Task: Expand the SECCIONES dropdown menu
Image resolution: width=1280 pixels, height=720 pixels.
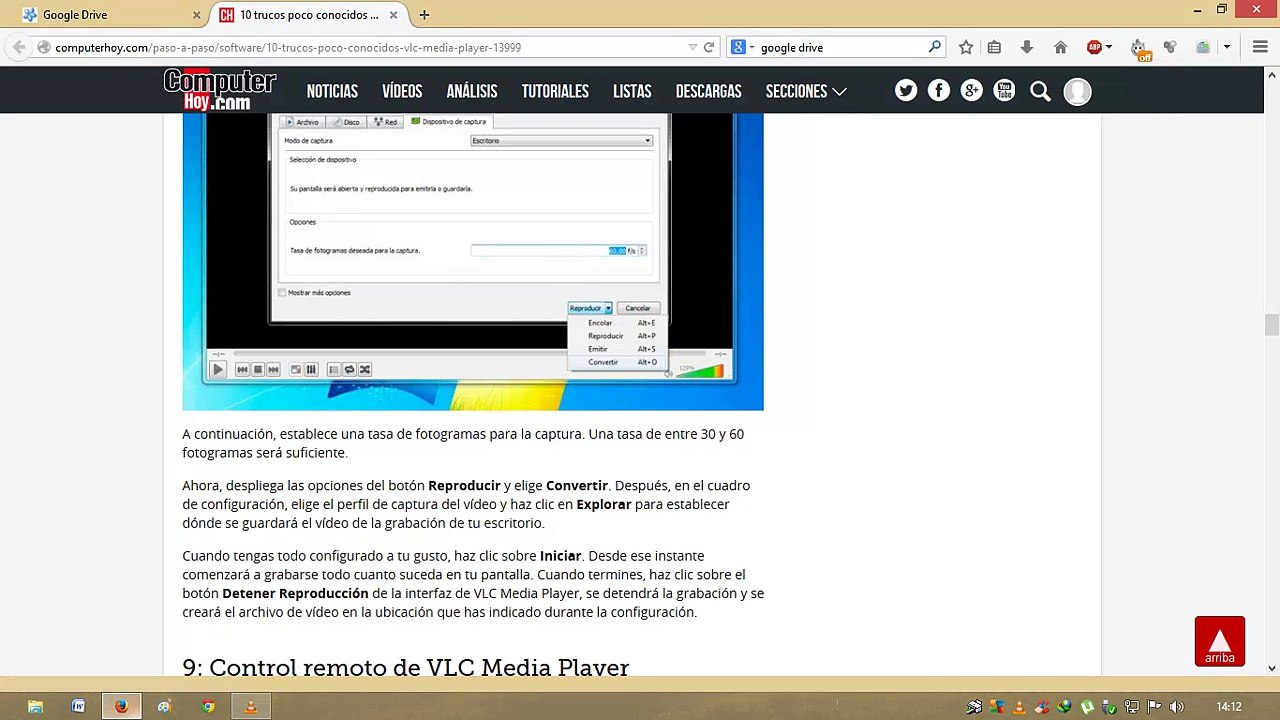Action: tap(806, 91)
